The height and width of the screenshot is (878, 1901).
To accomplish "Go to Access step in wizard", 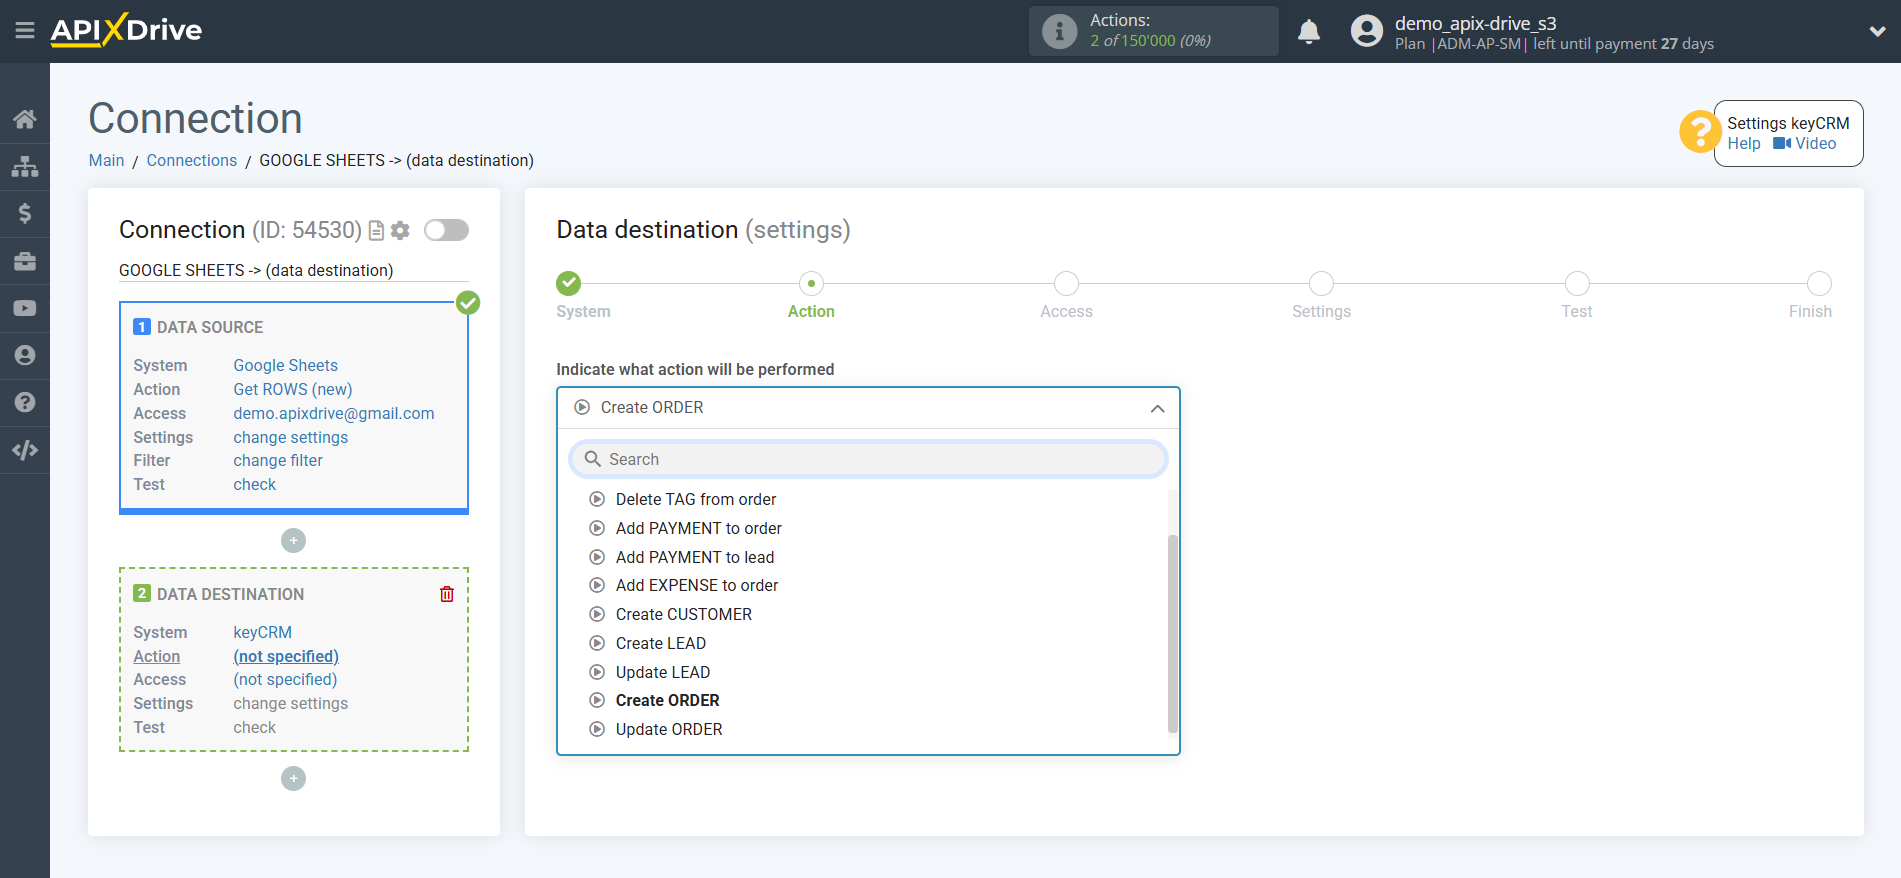I will 1066,284.
